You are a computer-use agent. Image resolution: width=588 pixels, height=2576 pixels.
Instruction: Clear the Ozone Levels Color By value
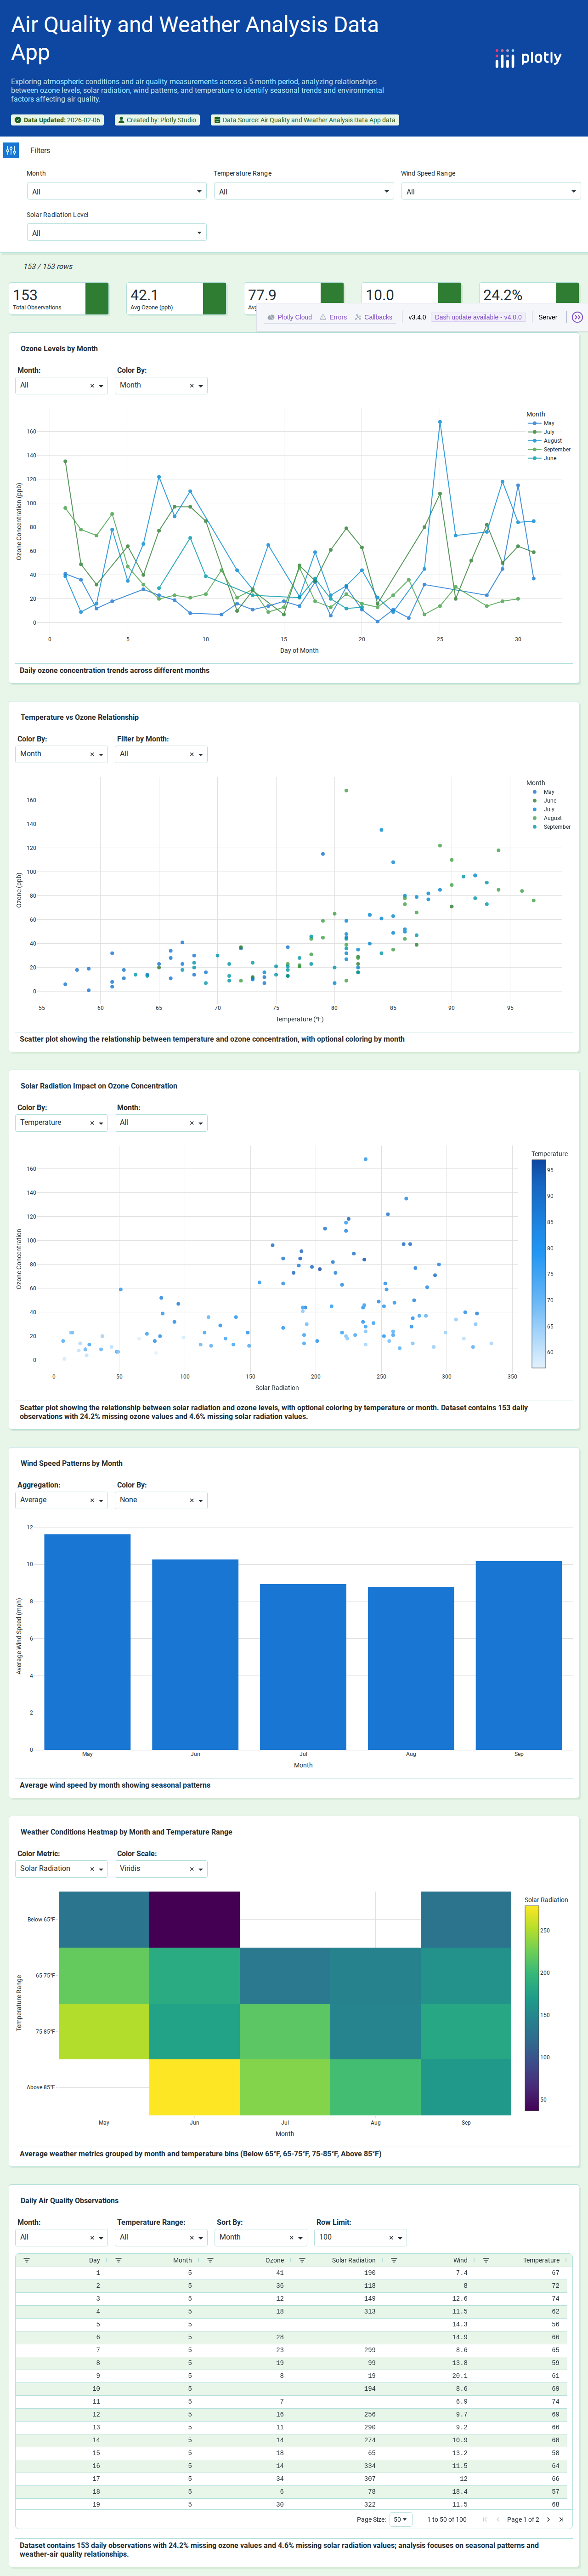(x=192, y=386)
